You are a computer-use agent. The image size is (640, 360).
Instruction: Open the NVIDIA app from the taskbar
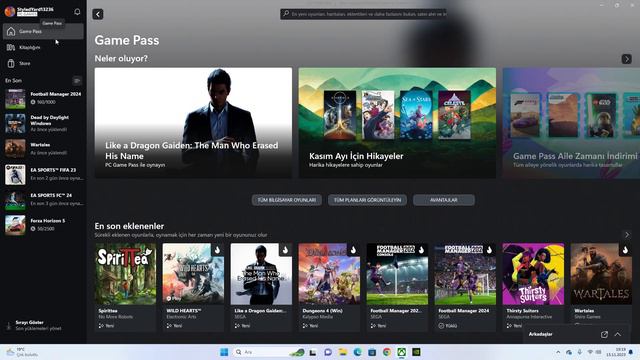(416, 352)
